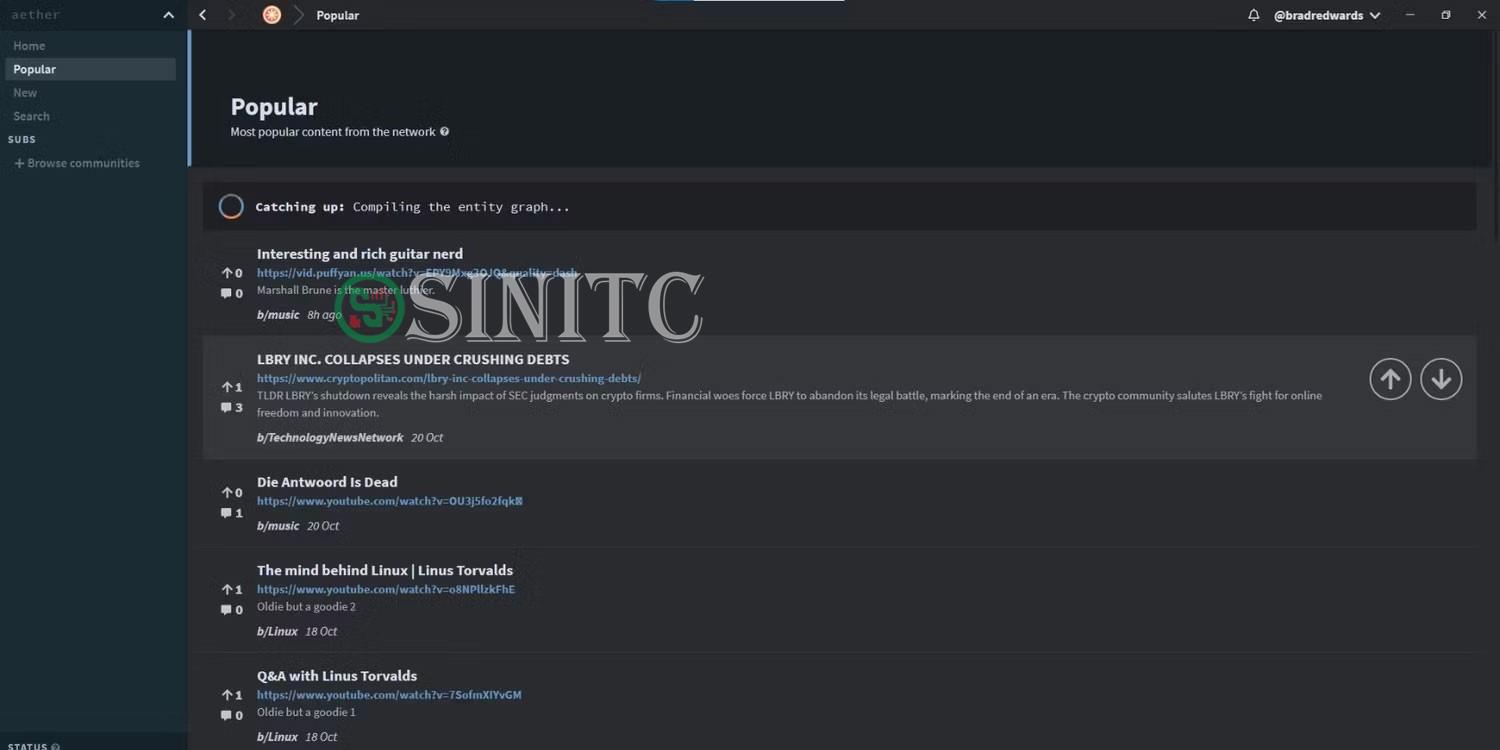
Task: Click the 'Oldie but a goodie 1' text
Action: click(x=306, y=713)
